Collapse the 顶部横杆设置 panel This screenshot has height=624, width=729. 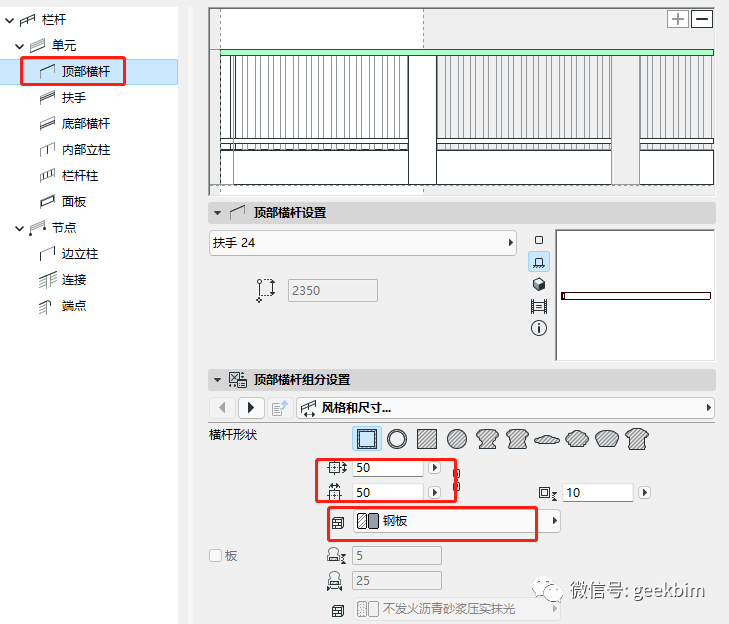click(217, 213)
